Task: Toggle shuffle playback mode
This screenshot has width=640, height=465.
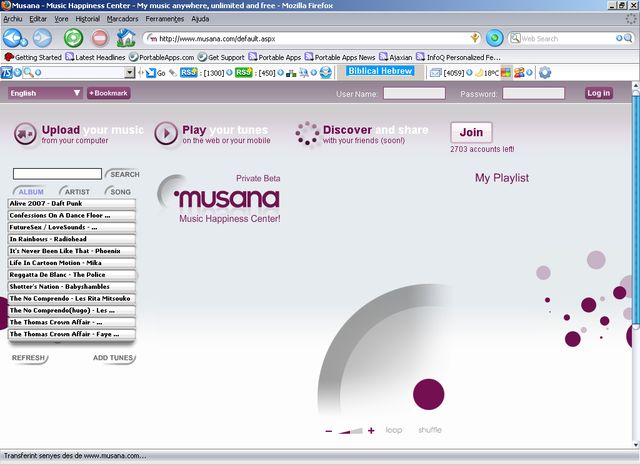Action: [430, 430]
